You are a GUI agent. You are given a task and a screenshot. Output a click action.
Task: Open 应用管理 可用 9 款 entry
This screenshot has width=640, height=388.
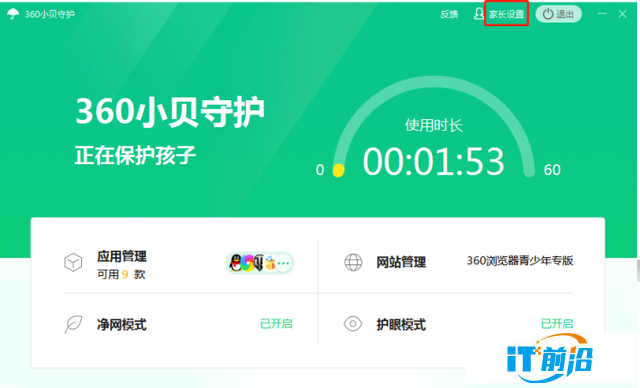pyautogui.click(x=122, y=265)
